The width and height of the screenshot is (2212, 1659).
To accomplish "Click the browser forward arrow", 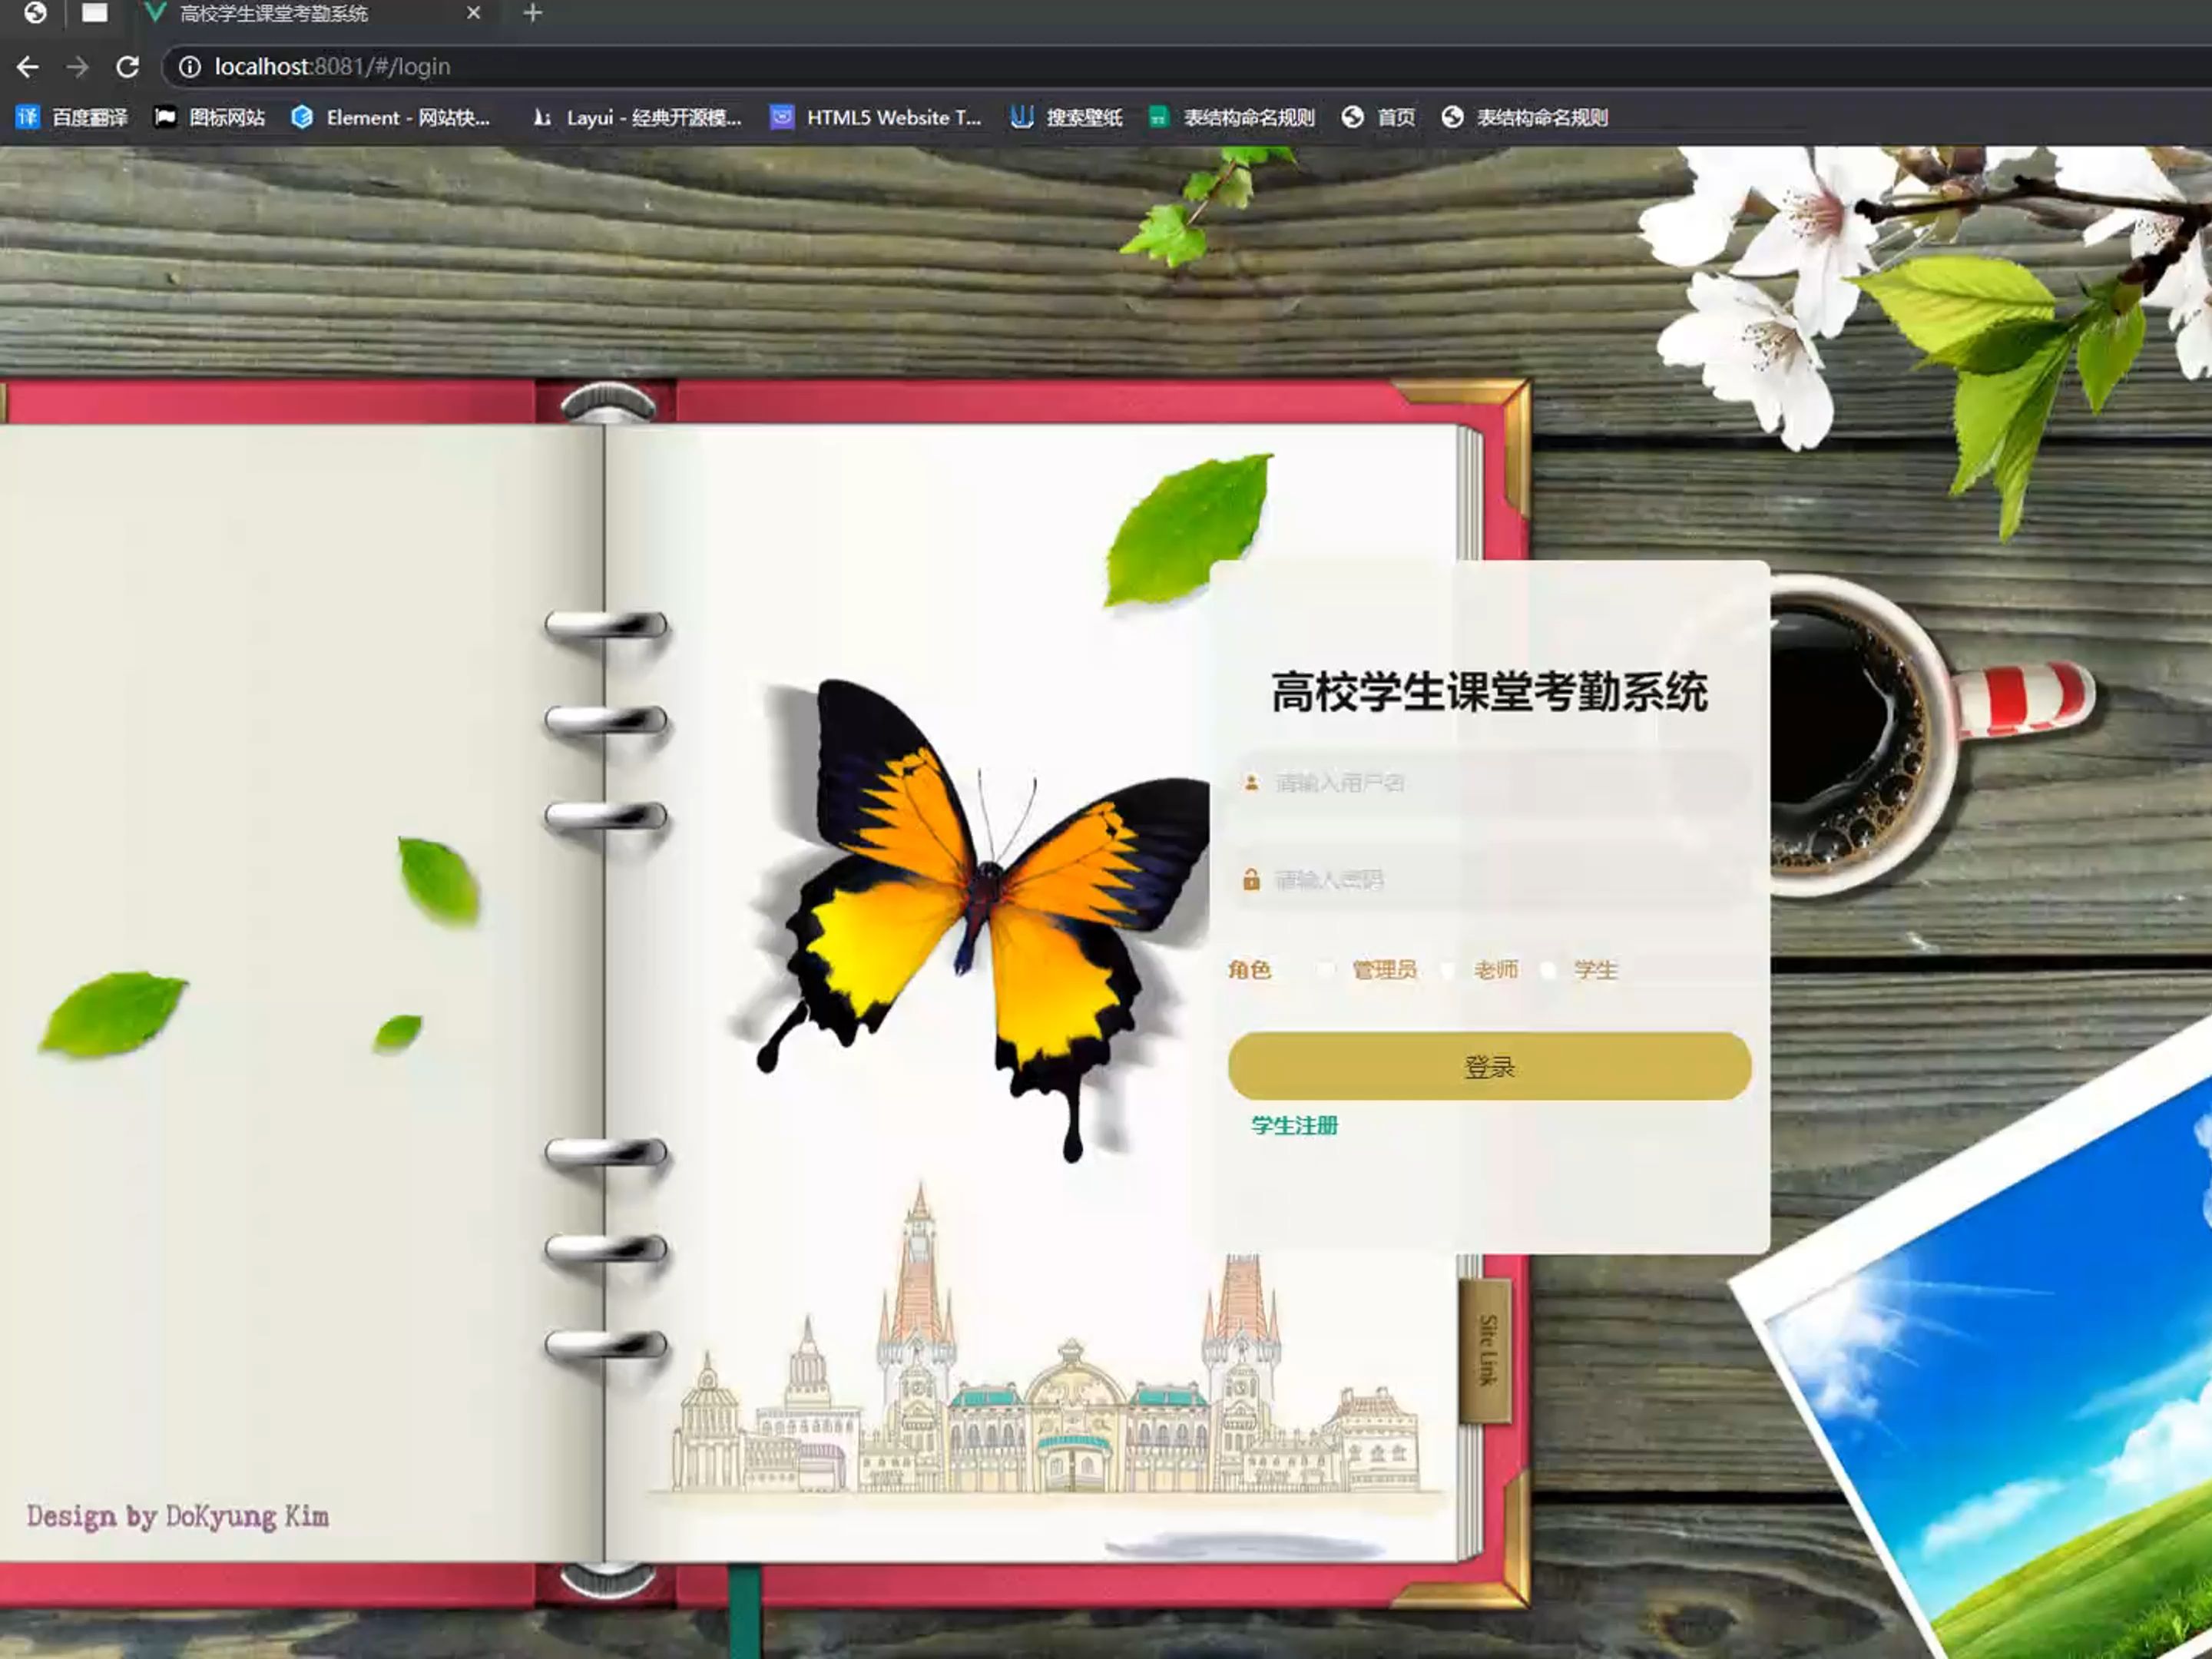I will coord(77,67).
